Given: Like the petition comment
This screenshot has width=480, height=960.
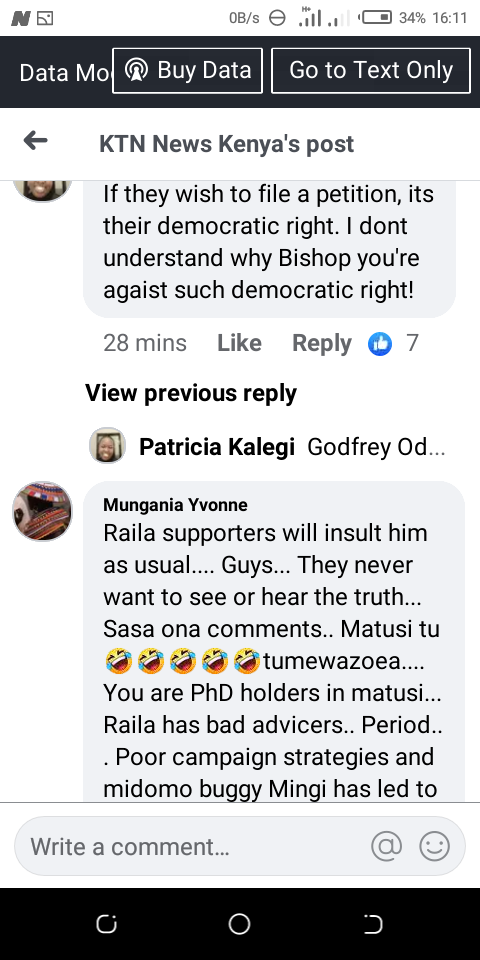Looking at the screenshot, I should 239,343.
